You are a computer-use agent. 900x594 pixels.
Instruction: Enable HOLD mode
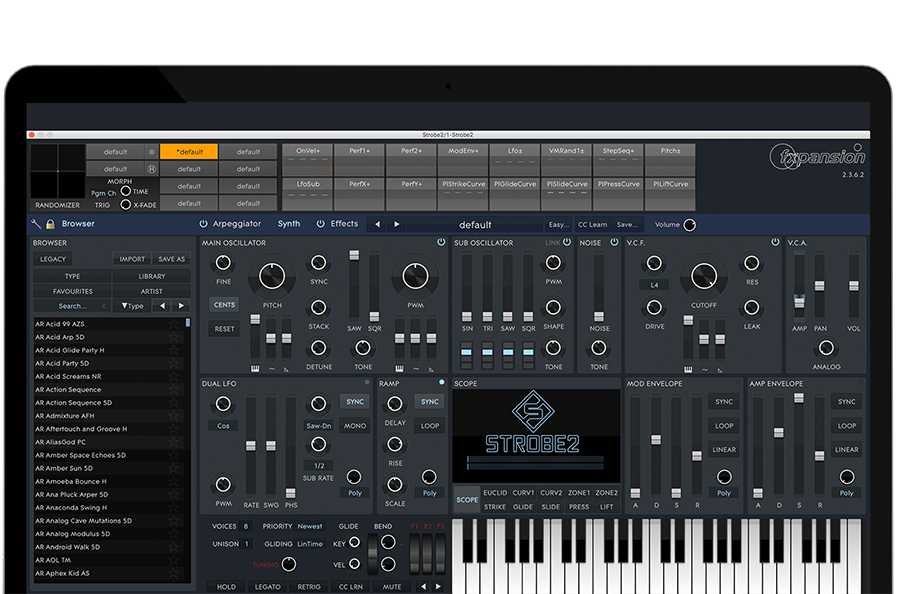[x=226, y=587]
